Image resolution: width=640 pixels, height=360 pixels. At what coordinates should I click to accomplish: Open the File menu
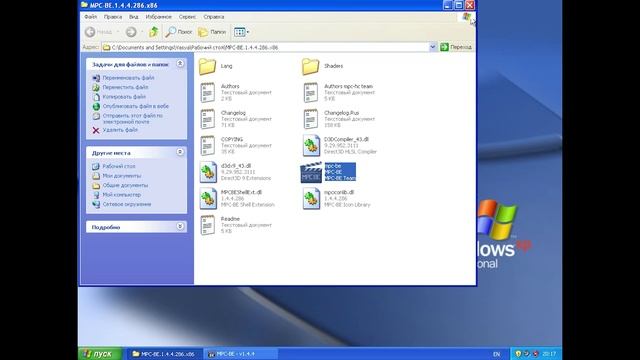(x=91, y=17)
